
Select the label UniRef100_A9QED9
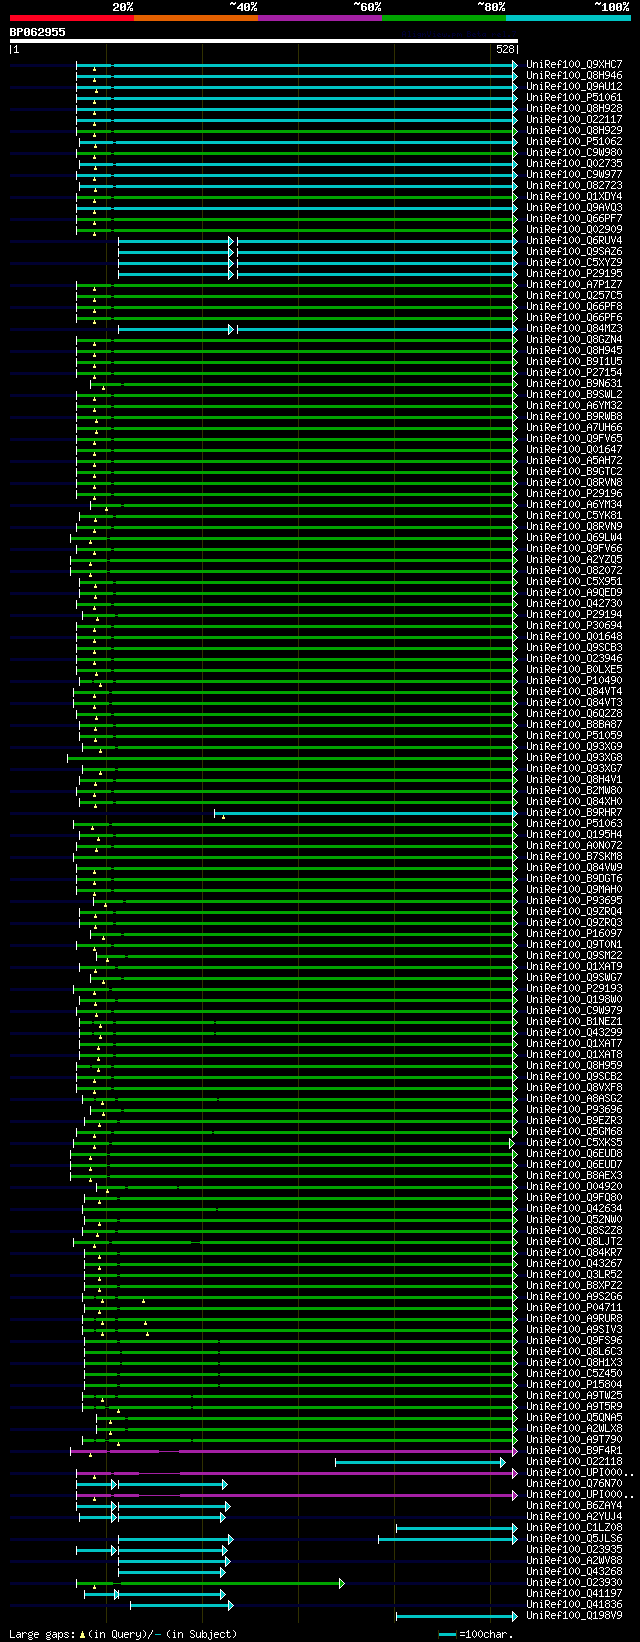(574, 592)
